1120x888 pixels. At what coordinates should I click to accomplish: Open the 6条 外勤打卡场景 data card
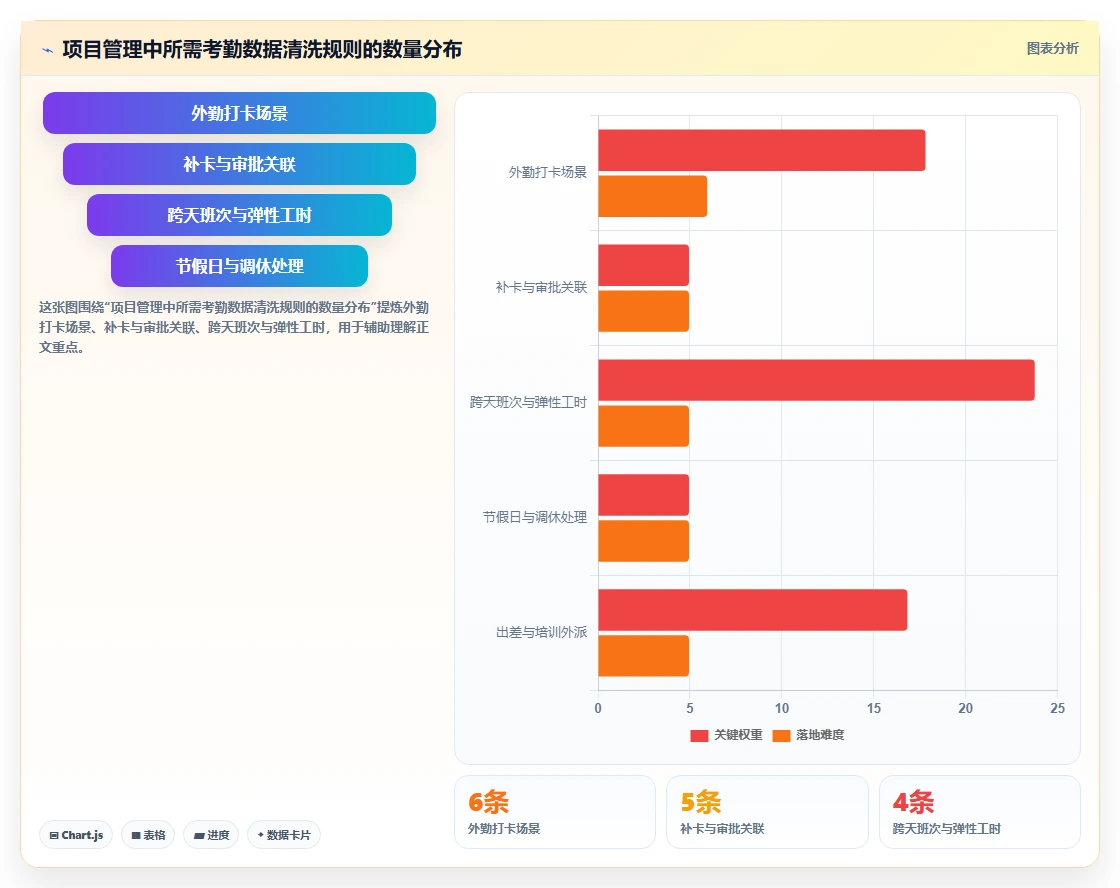click(555, 812)
